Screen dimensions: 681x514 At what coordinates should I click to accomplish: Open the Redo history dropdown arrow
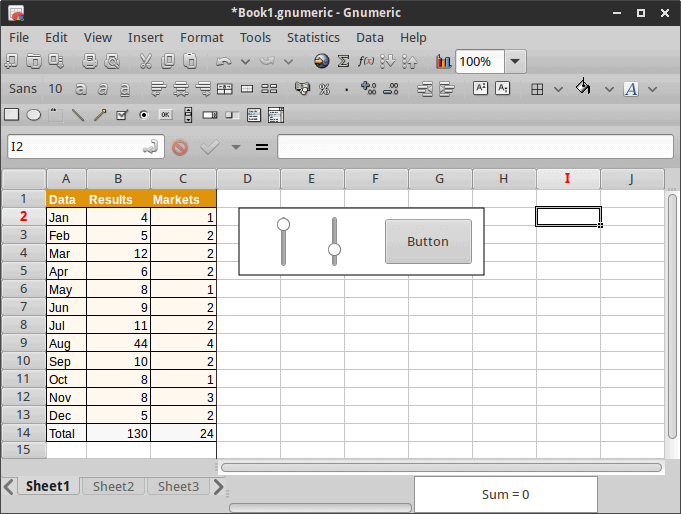tap(288, 62)
